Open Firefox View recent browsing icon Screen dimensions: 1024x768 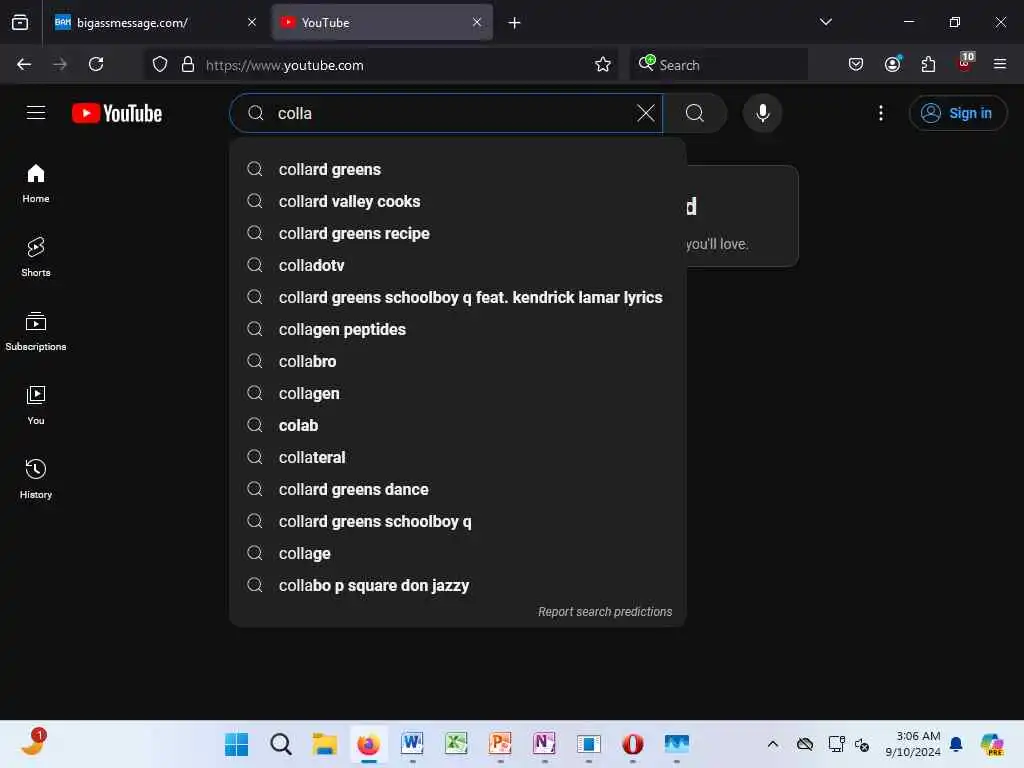(20, 22)
